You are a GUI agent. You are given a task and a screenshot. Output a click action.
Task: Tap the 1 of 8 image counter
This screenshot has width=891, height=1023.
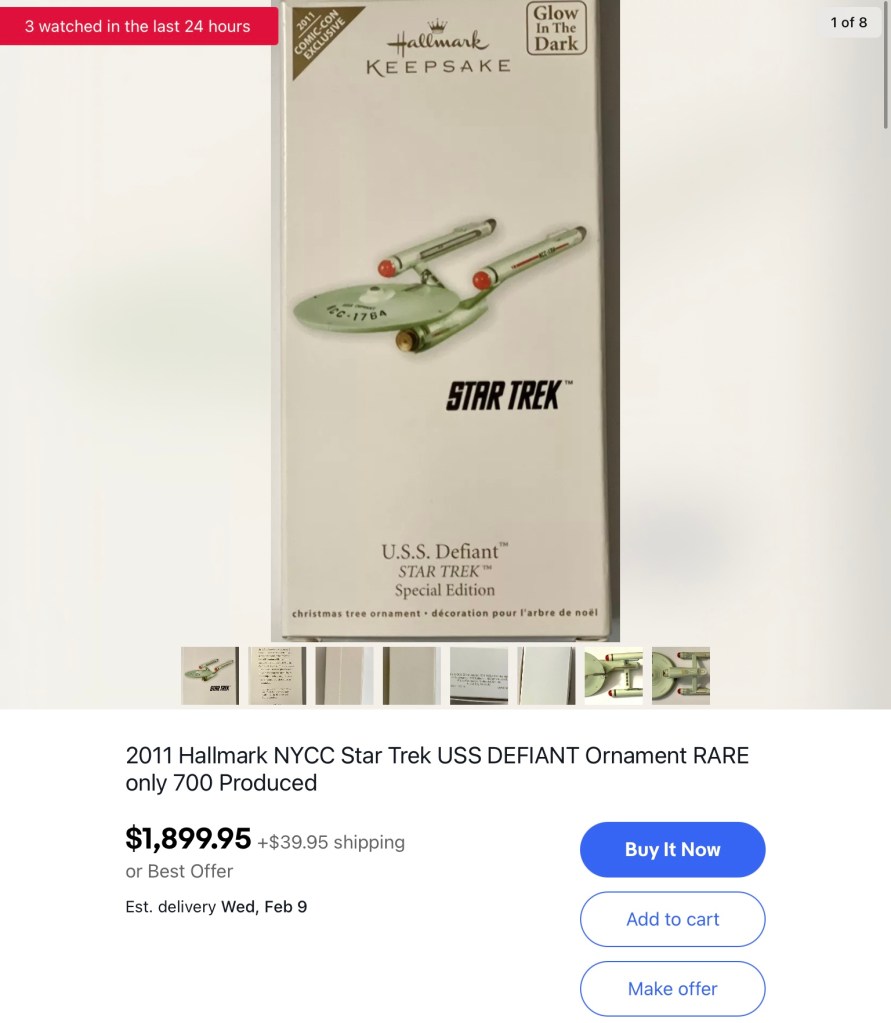point(849,22)
